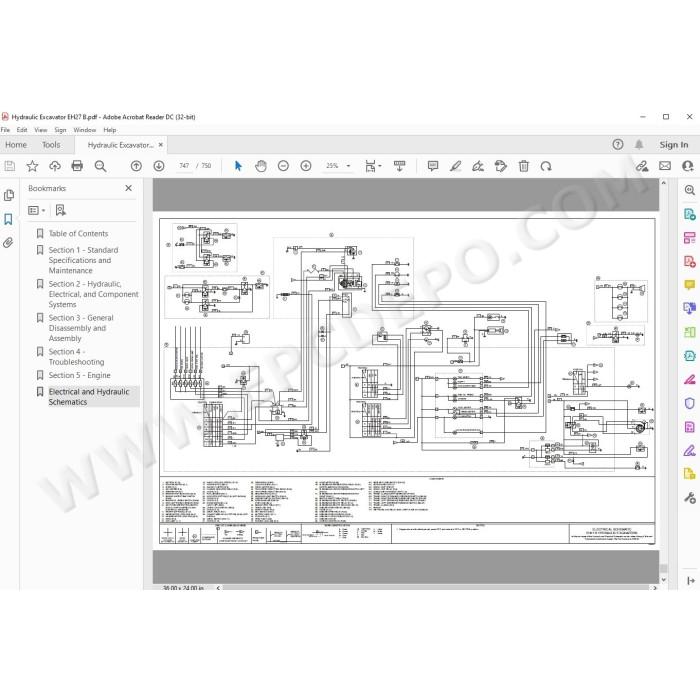This screenshot has height=700, width=700.
Task: Open Section 1 - Standard Specifications bookmark
Action: [83, 260]
